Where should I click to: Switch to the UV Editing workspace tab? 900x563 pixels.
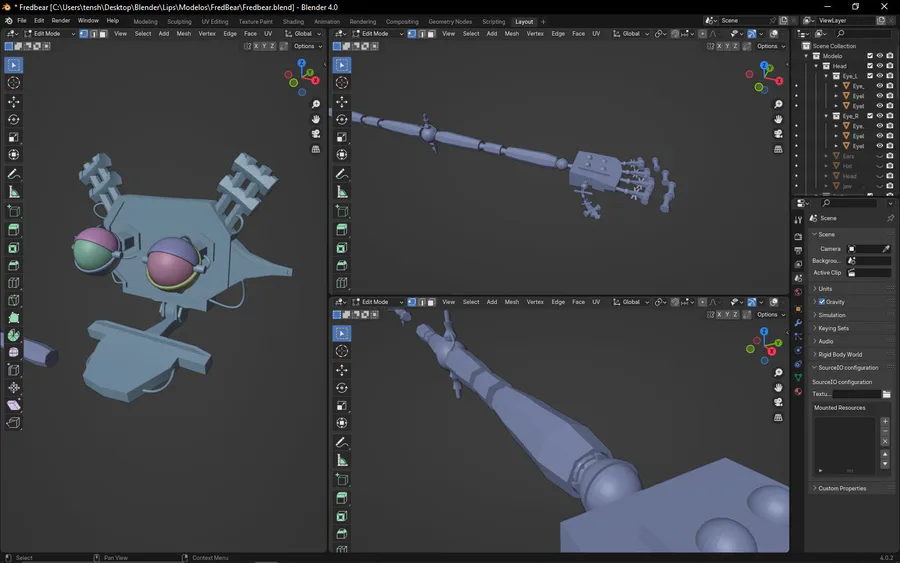click(215, 22)
